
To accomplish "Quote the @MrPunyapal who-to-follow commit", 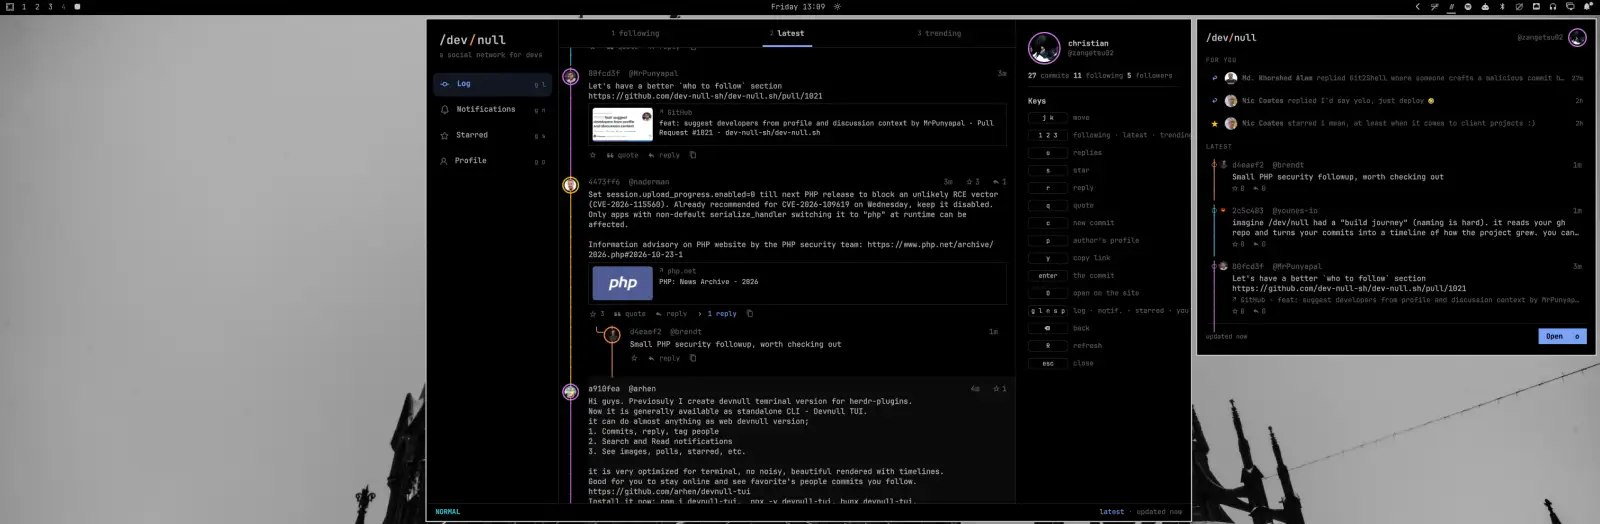I will pyautogui.click(x=622, y=155).
